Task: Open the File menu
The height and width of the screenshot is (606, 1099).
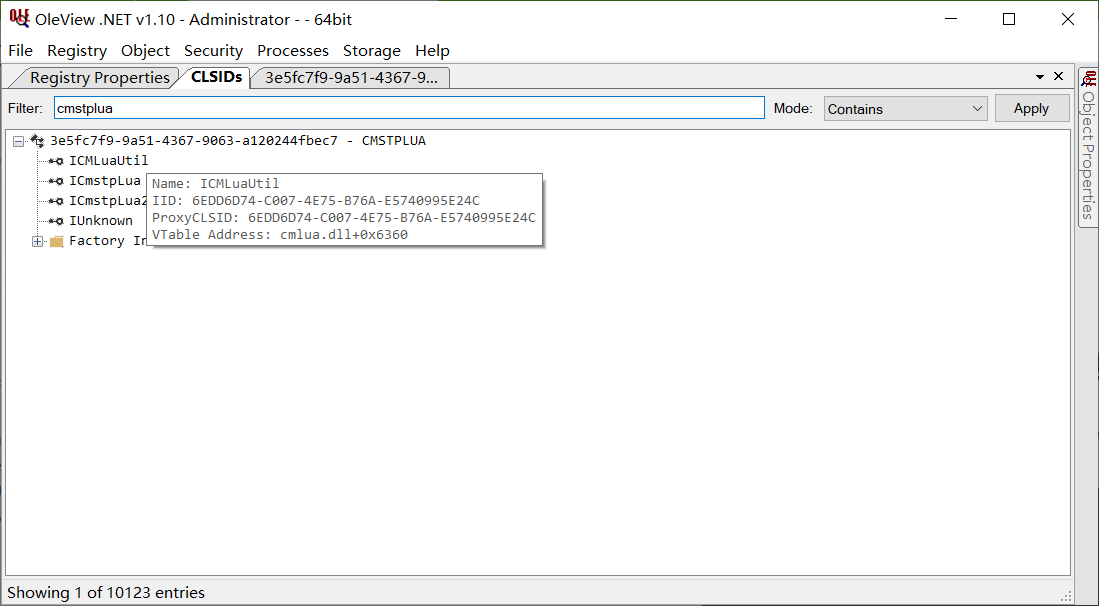Action: point(20,50)
